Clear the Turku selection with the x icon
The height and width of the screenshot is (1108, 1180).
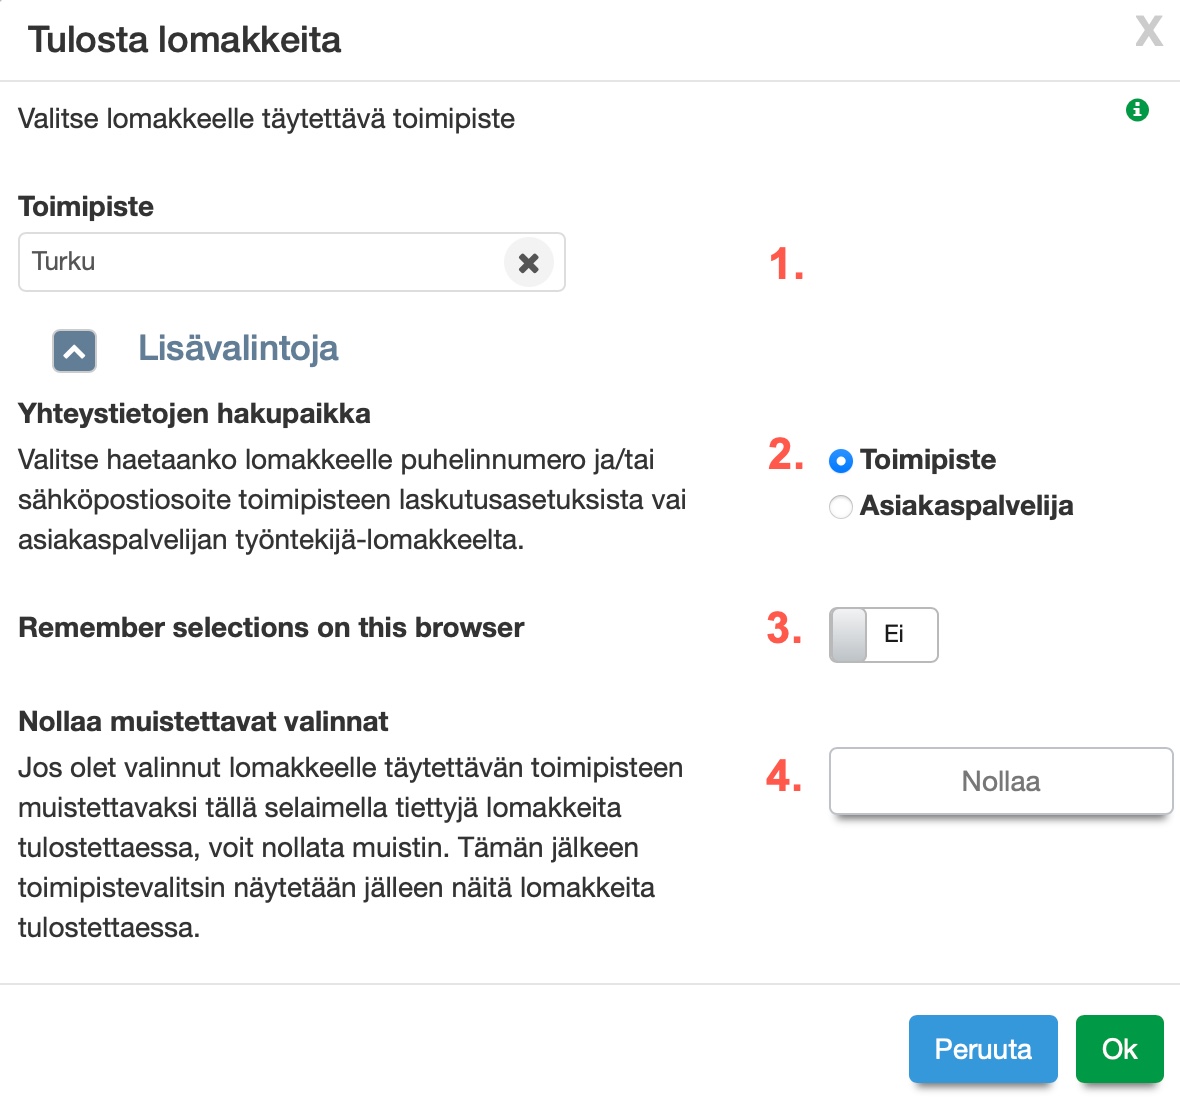529,263
